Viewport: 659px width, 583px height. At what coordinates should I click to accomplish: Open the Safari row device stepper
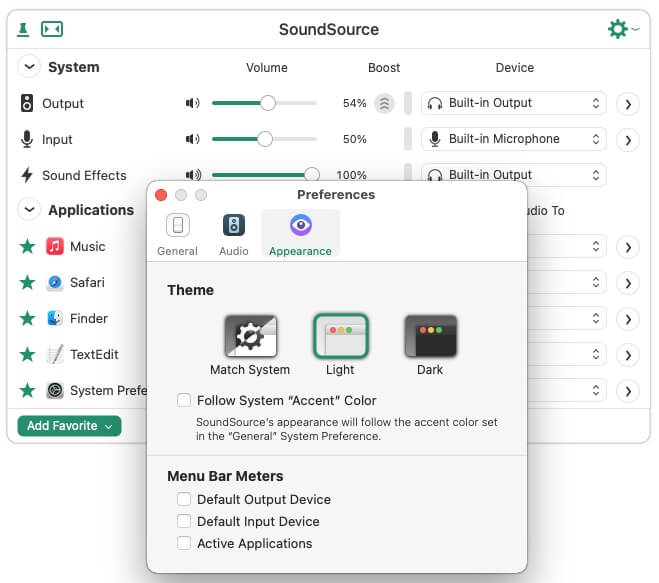click(x=596, y=282)
